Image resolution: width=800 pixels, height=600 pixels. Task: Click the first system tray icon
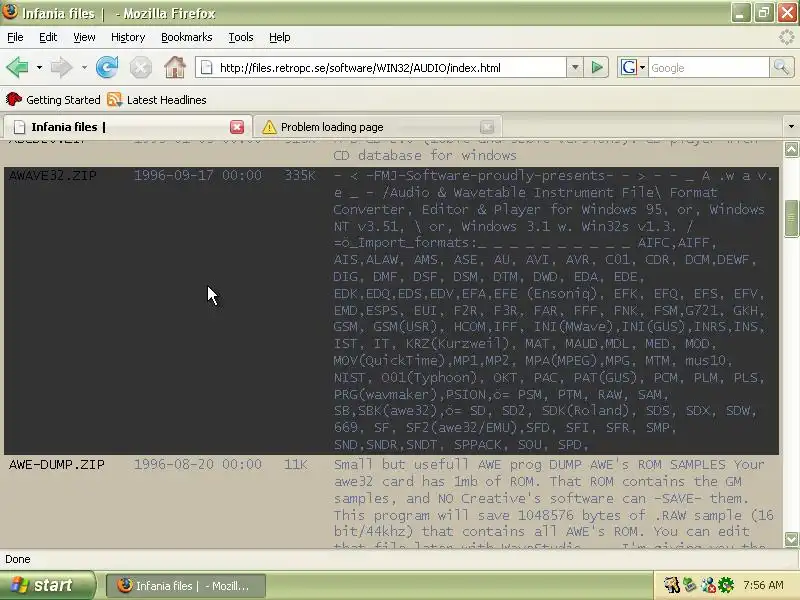[x=672, y=585]
